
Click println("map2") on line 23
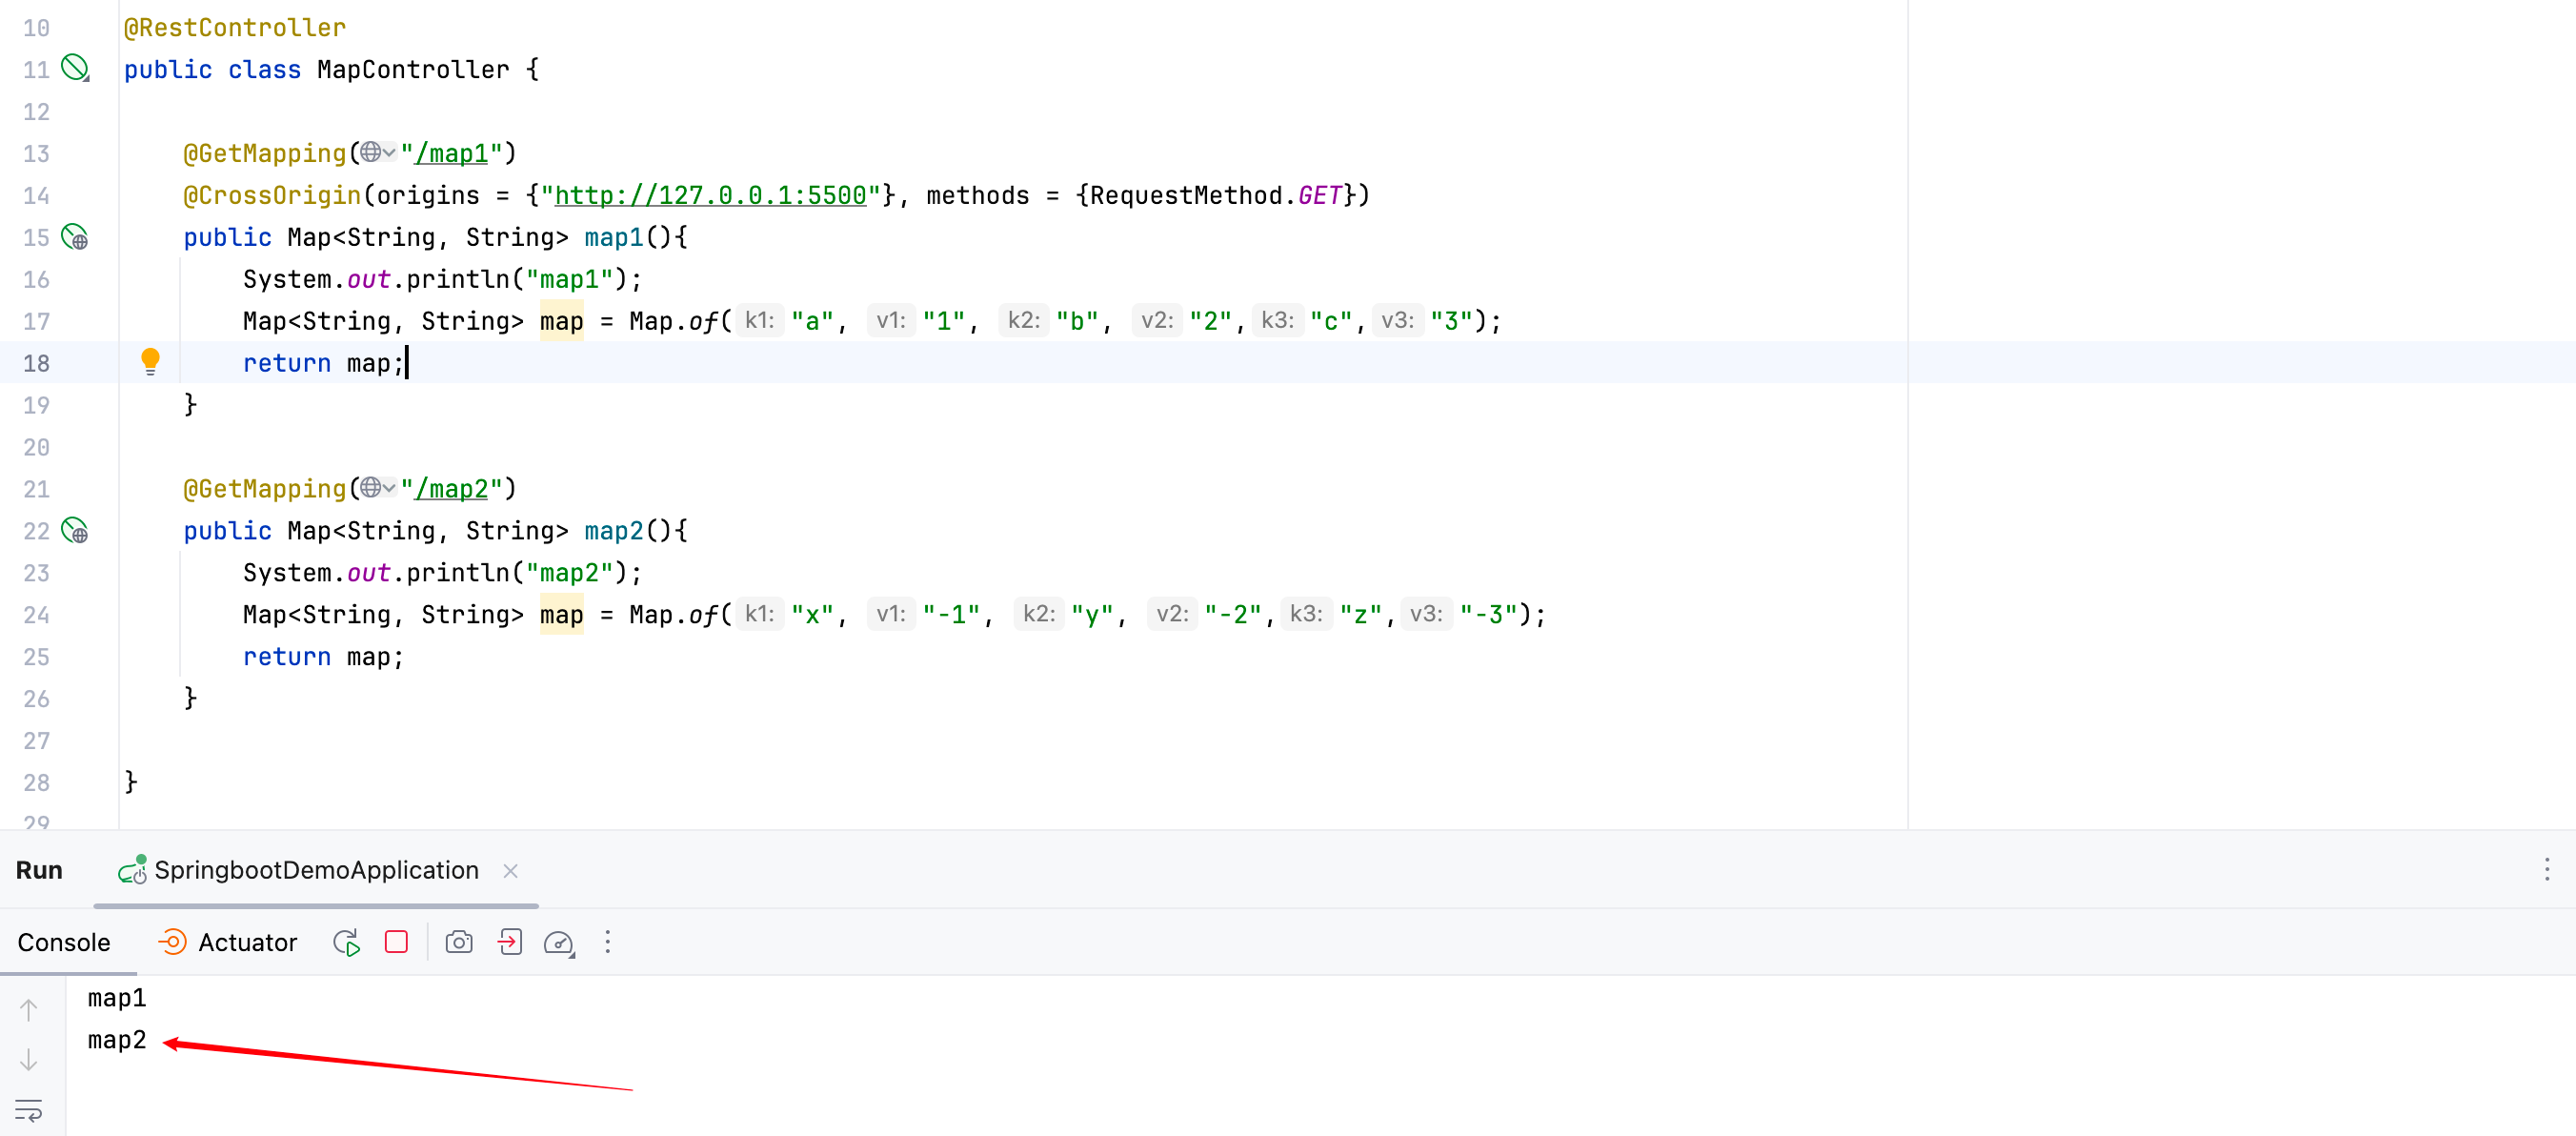coord(516,573)
